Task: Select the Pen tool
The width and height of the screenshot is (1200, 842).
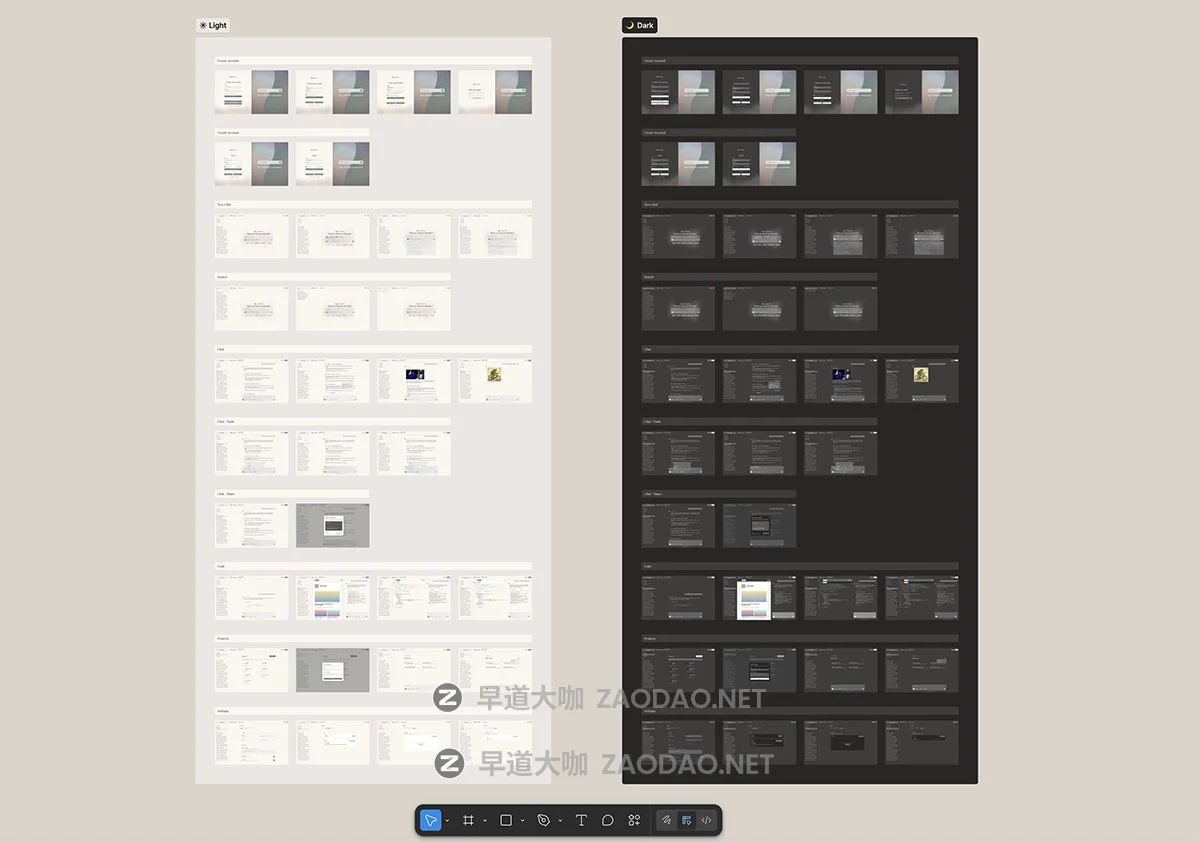Action: point(543,820)
